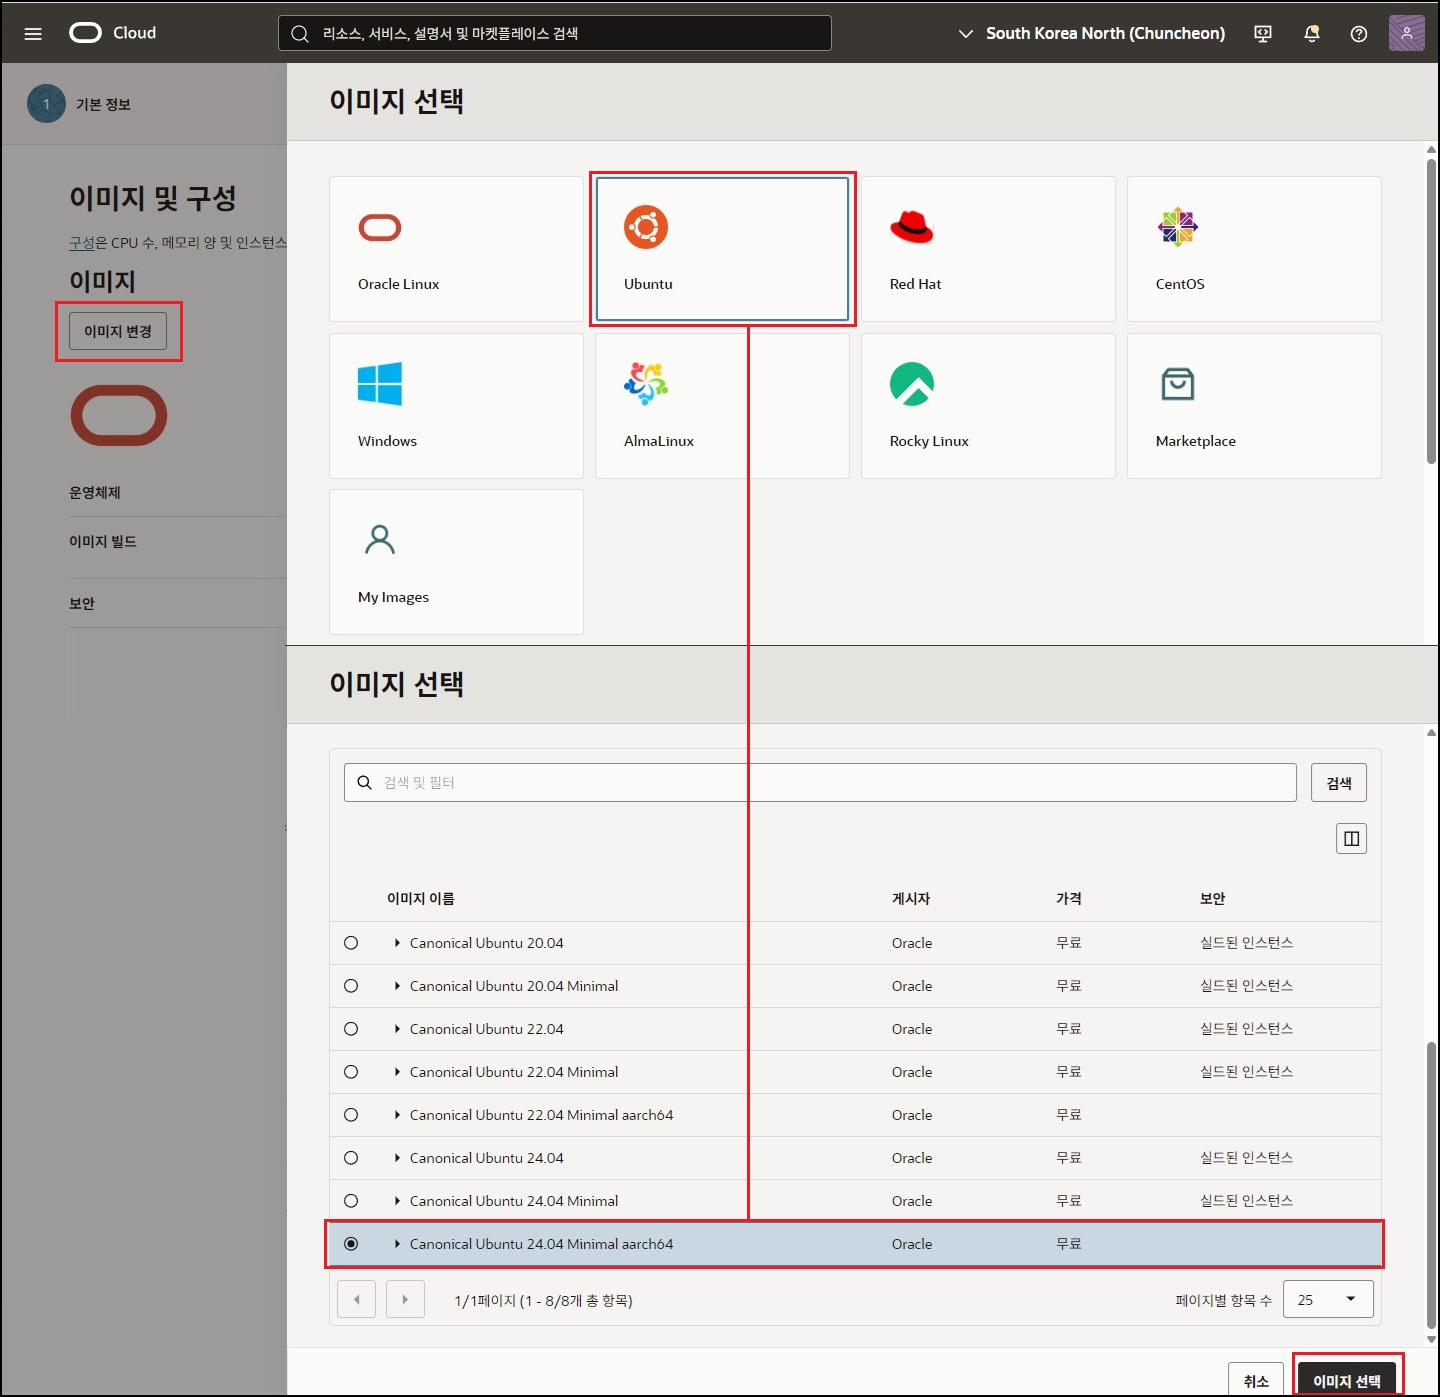This screenshot has height=1397, width=1440.
Task: Select Canonical Ubuntu 20.04 radio button
Action: (351, 943)
